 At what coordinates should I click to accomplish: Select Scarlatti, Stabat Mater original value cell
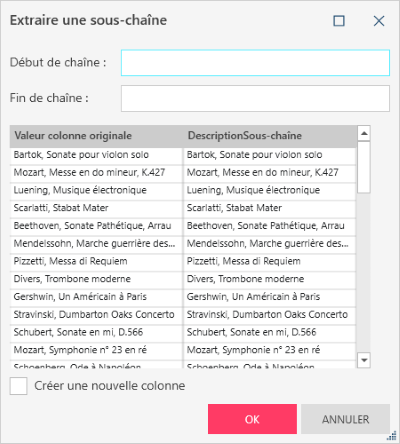96,208
